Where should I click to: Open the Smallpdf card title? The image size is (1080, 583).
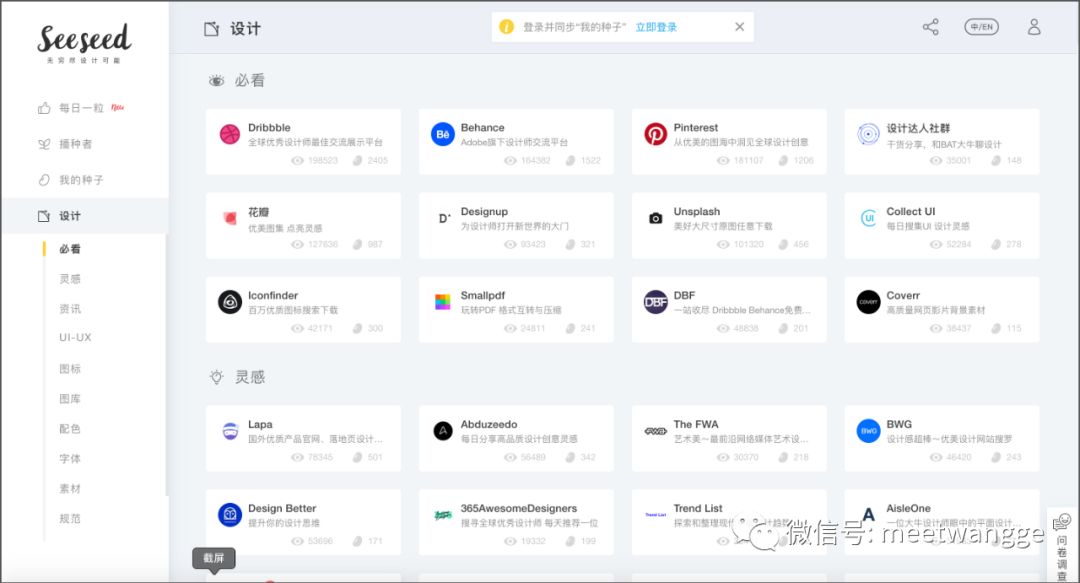click(x=482, y=295)
